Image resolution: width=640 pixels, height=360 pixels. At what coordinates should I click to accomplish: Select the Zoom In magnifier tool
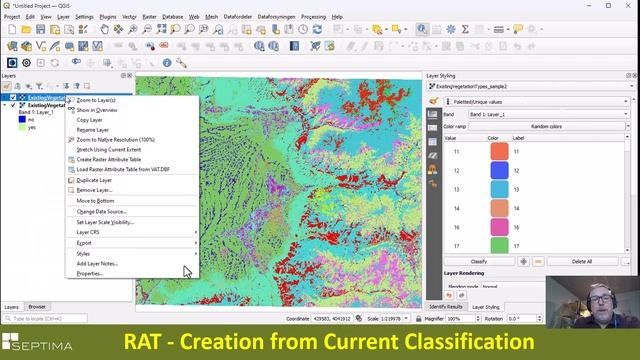coord(133,29)
